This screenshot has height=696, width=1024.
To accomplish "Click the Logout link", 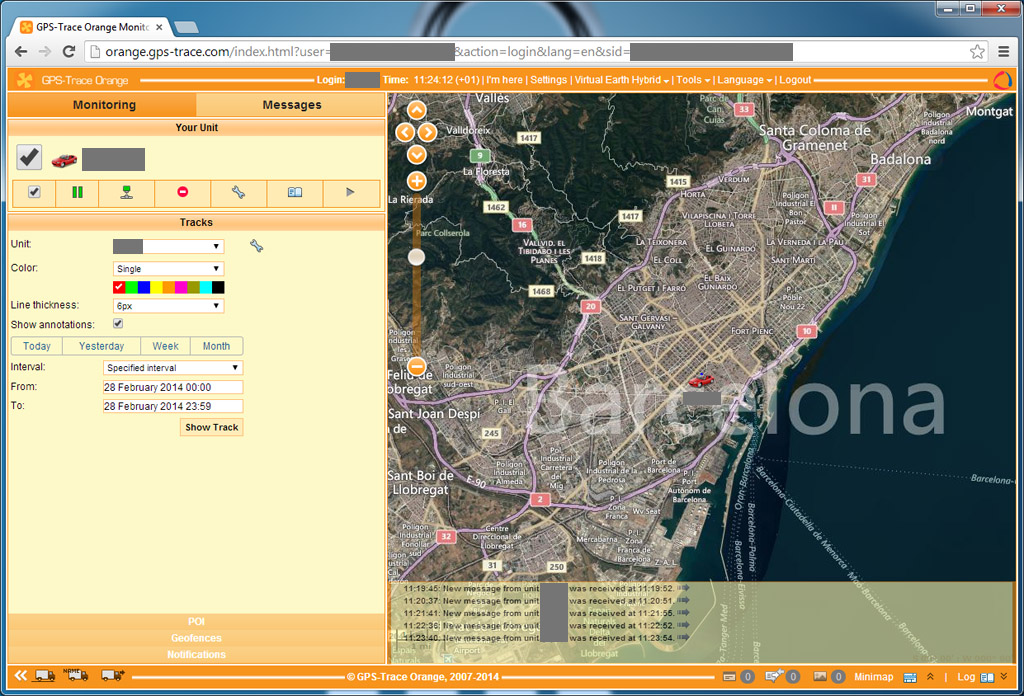I will click(795, 80).
